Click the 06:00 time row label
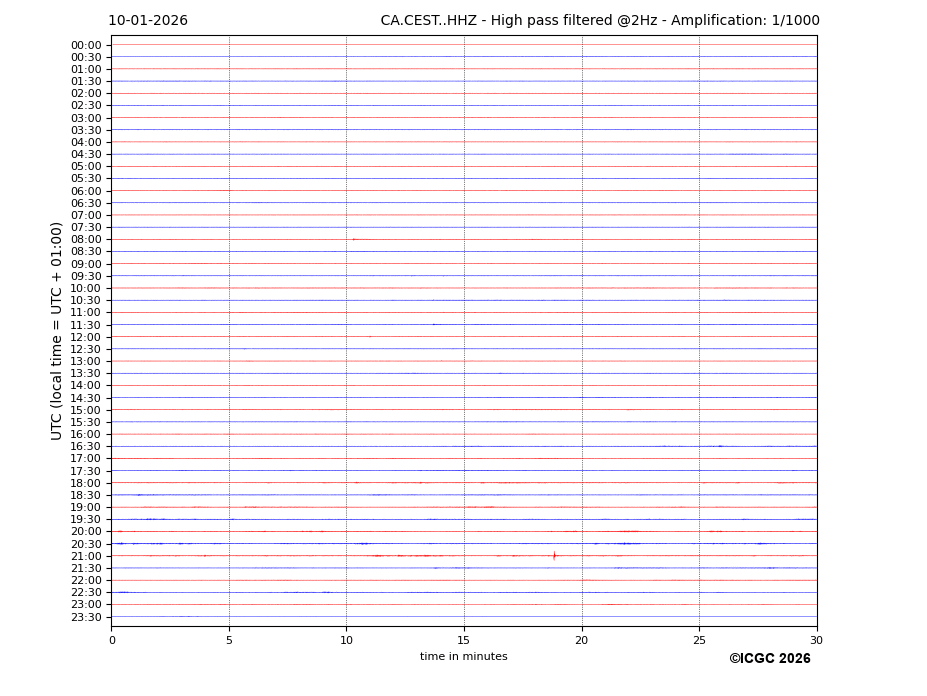The height and width of the screenshot is (696, 927). (86, 191)
